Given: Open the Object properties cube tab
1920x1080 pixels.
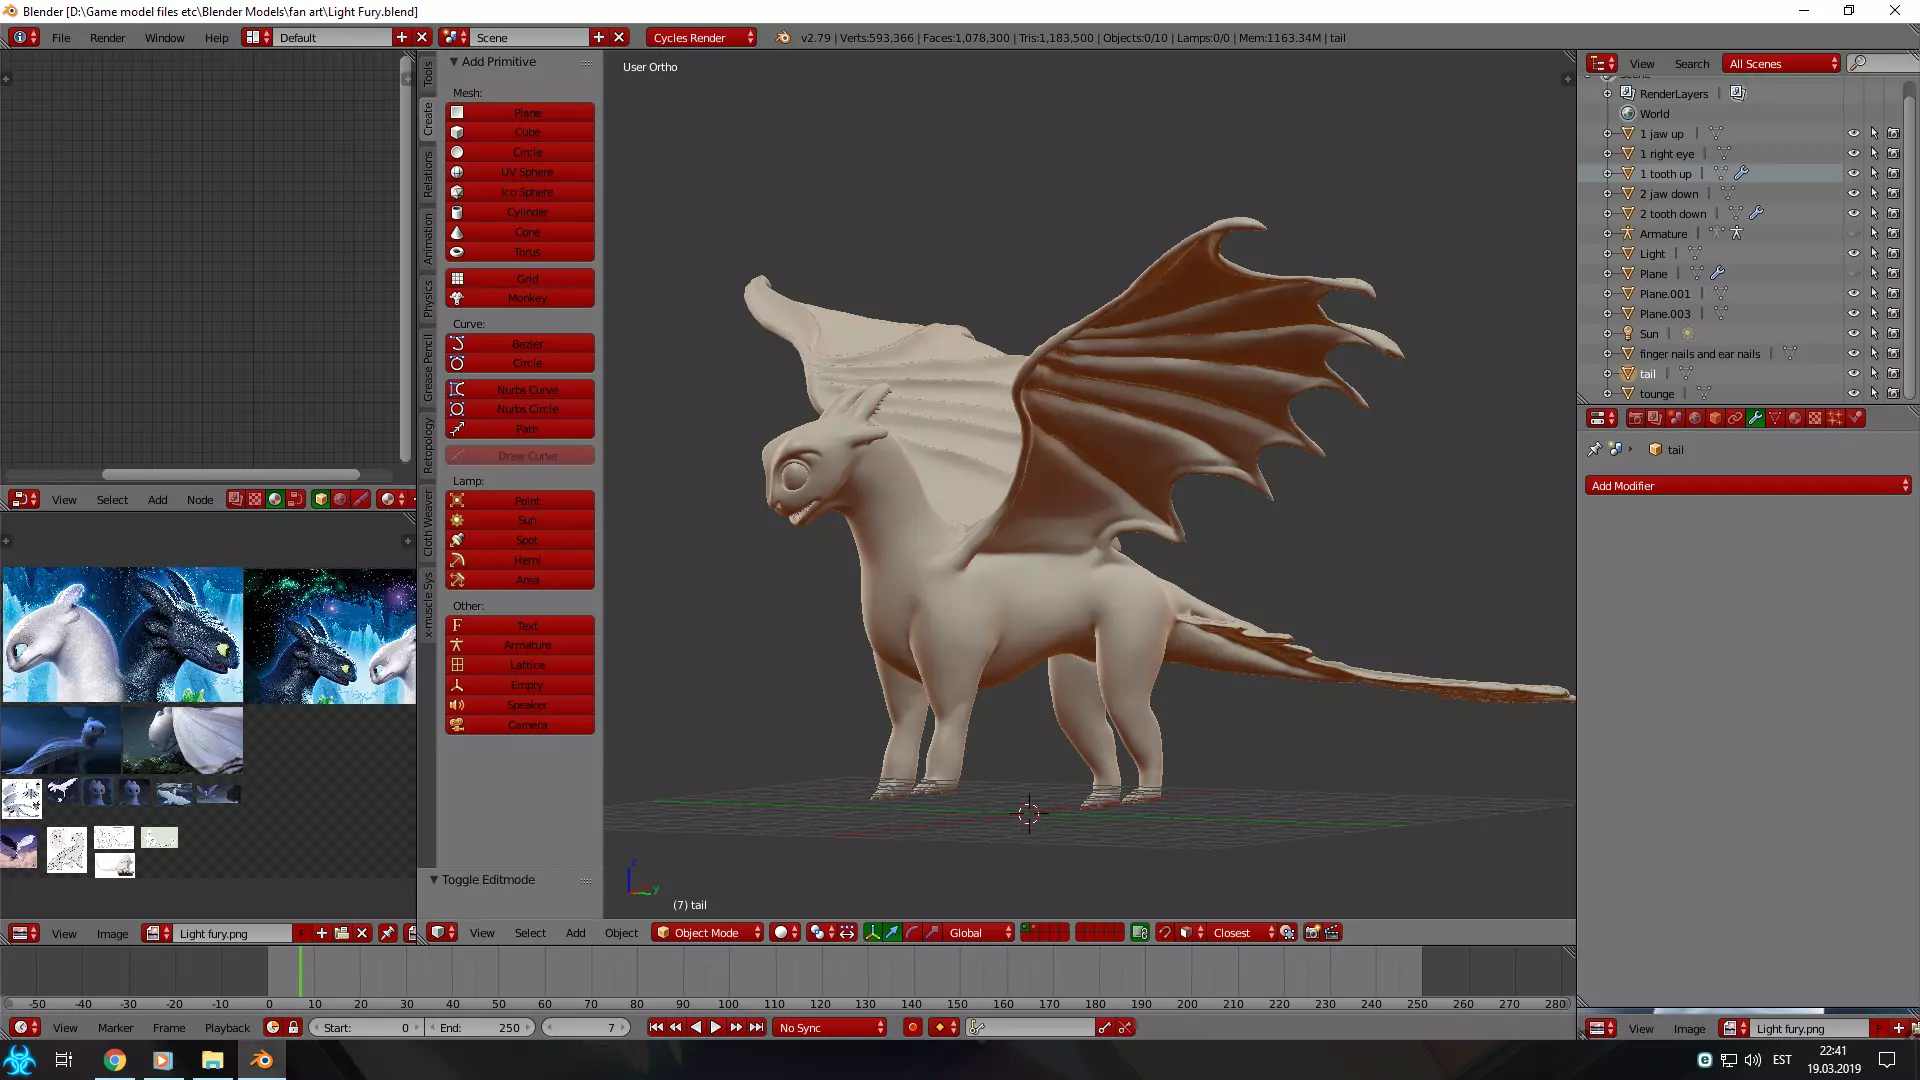Looking at the screenshot, I should tap(1715, 418).
